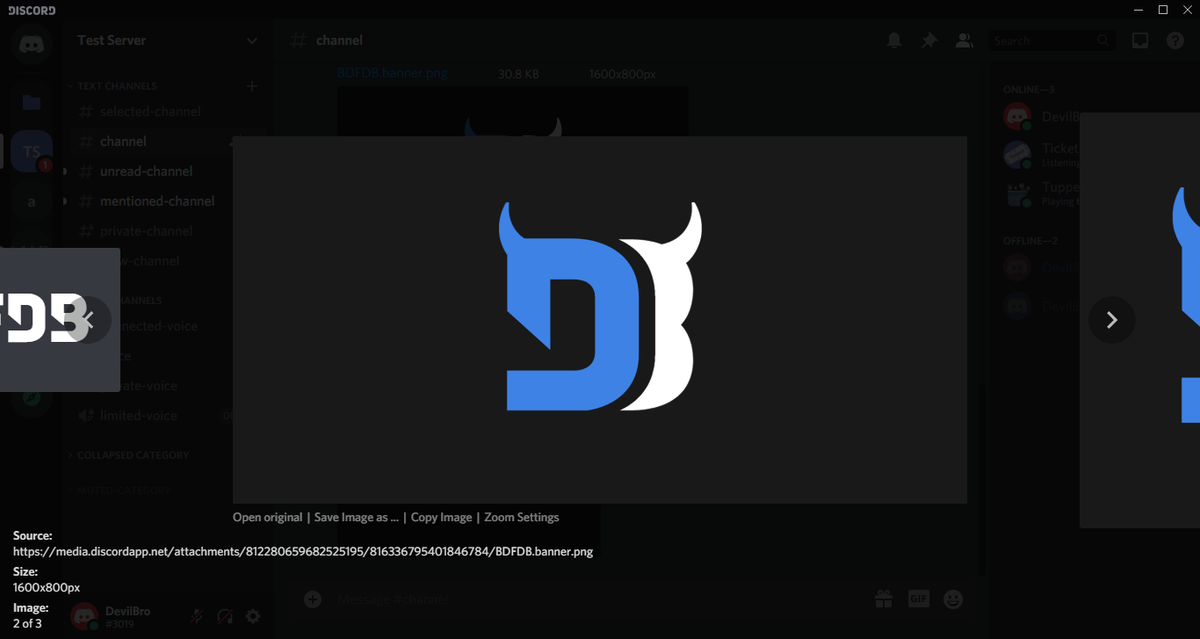Click the image source URL text
Viewport: 1200px width, 639px height.
coord(303,551)
